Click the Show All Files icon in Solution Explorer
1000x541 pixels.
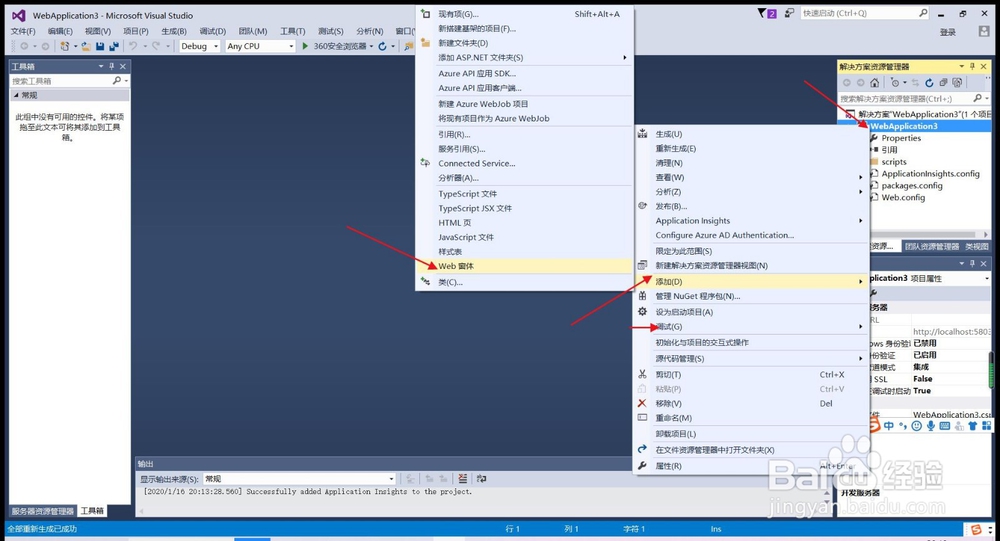(x=957, y=82)
